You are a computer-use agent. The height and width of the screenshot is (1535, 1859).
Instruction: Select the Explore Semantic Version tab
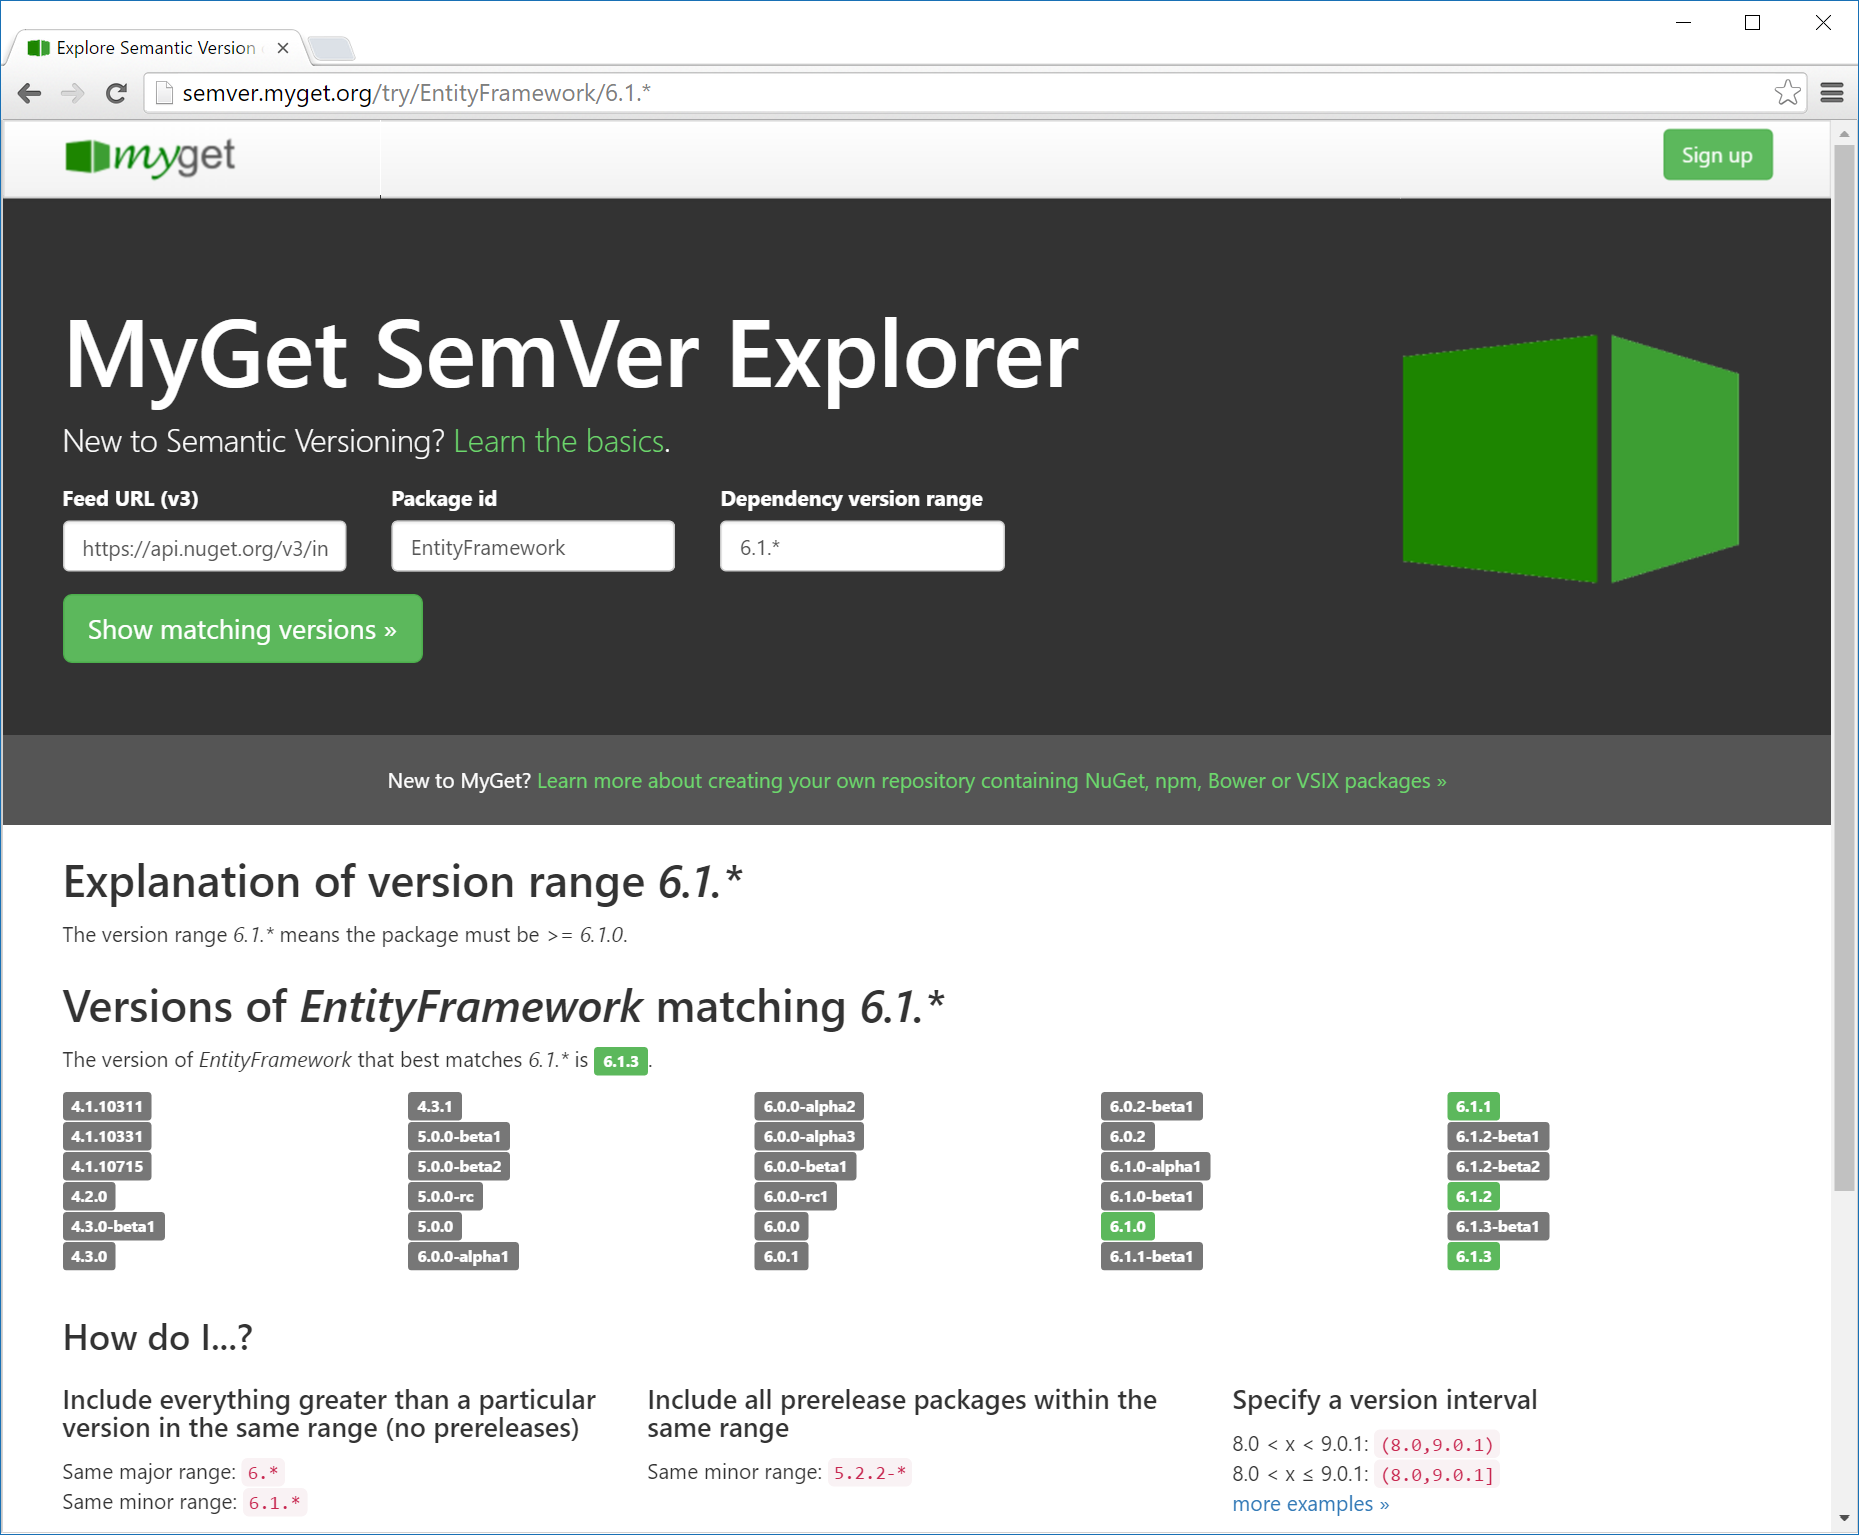point(155,48)
